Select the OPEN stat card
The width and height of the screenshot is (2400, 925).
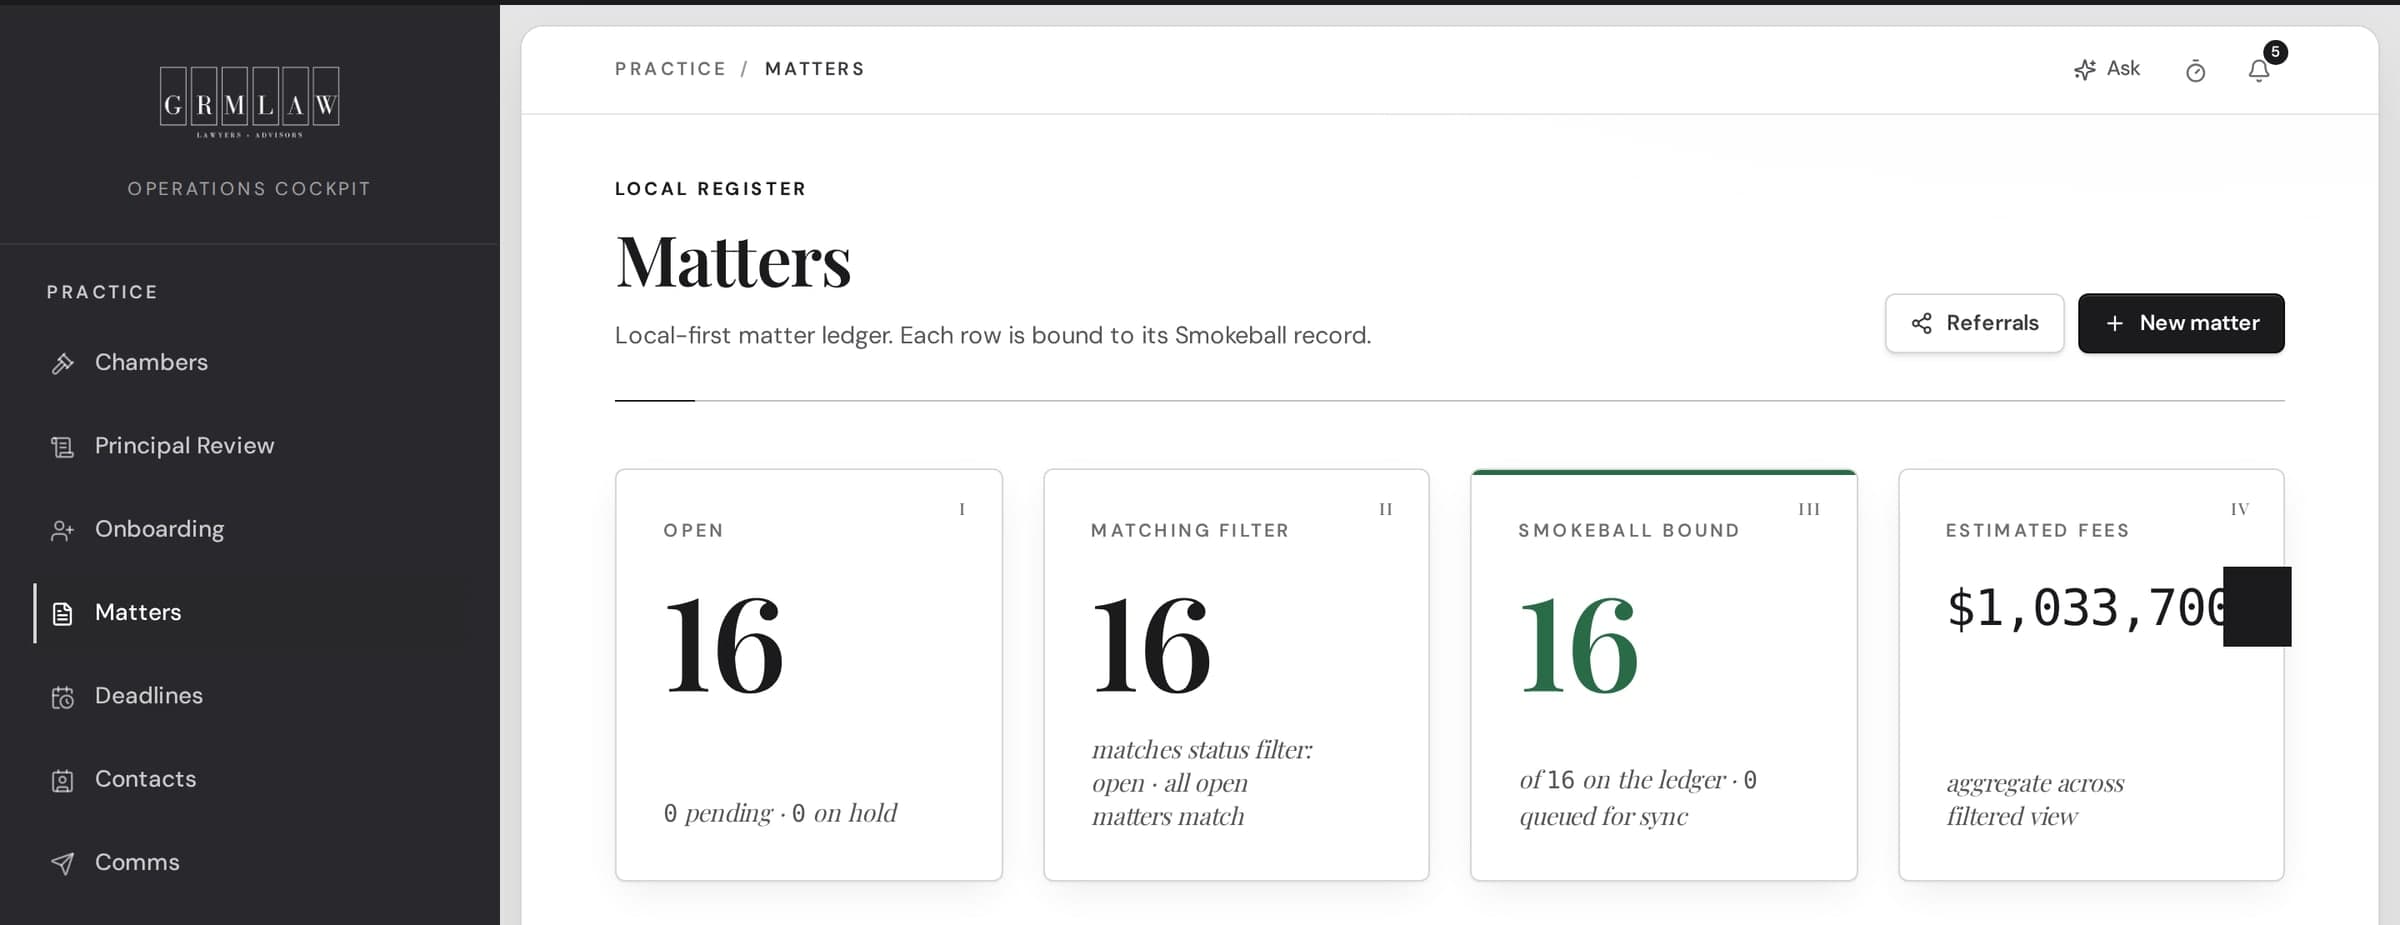coord(809,675)
